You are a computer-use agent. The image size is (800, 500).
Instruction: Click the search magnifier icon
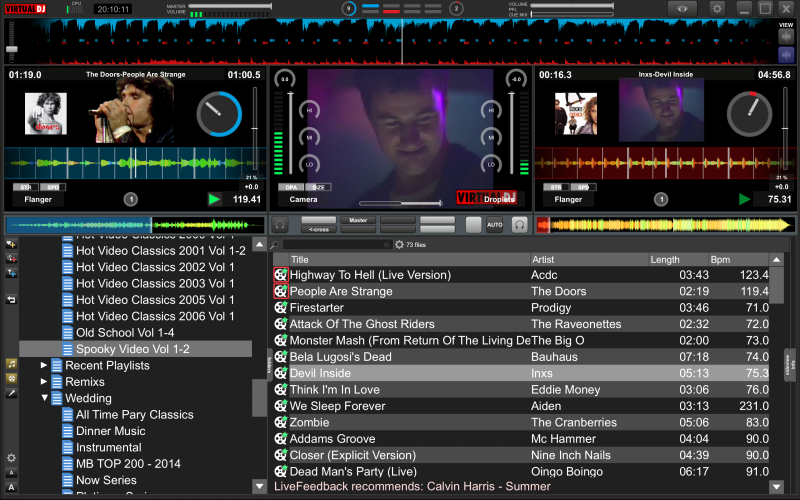point(274,245)
